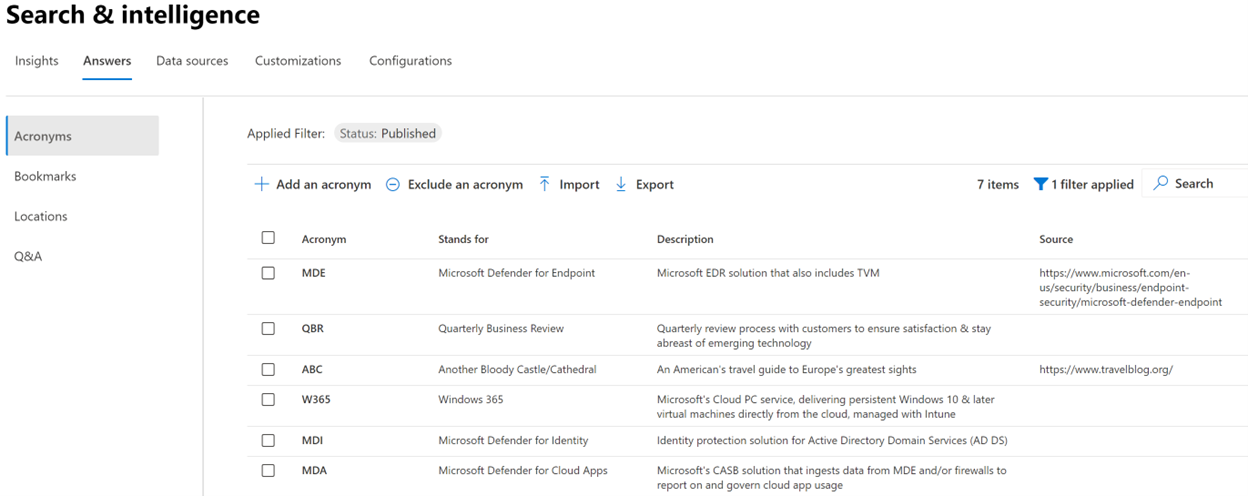Image resolution: width=1248 pixels, height=496 pixels.
Task: Click the funnel filter icon
Action: 1040,184
